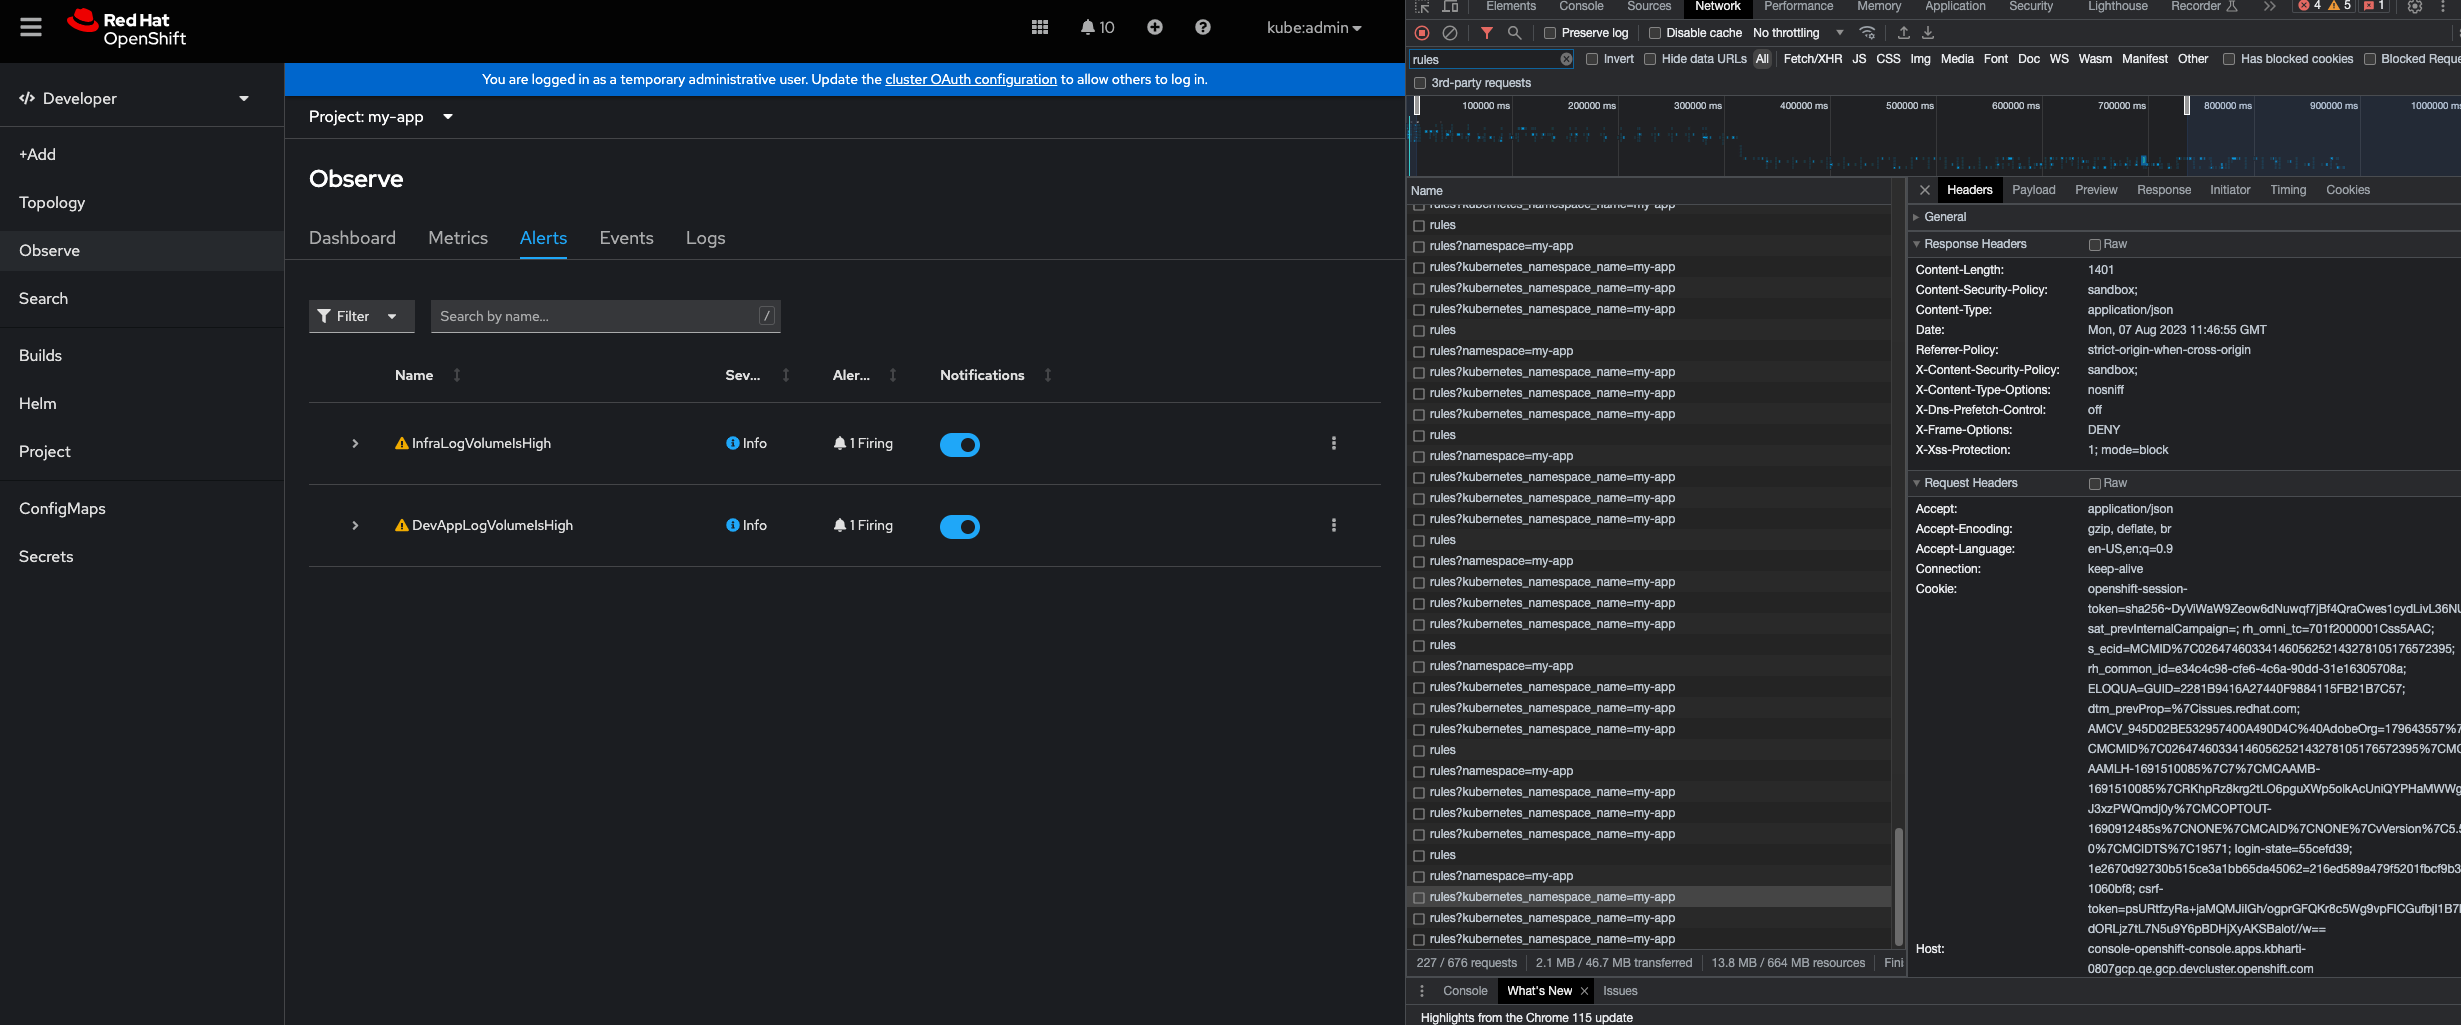Toggle notifications for DevAppLogVolumeIsHigh
Screen dimensions: 2461x1025
[959, 527]
